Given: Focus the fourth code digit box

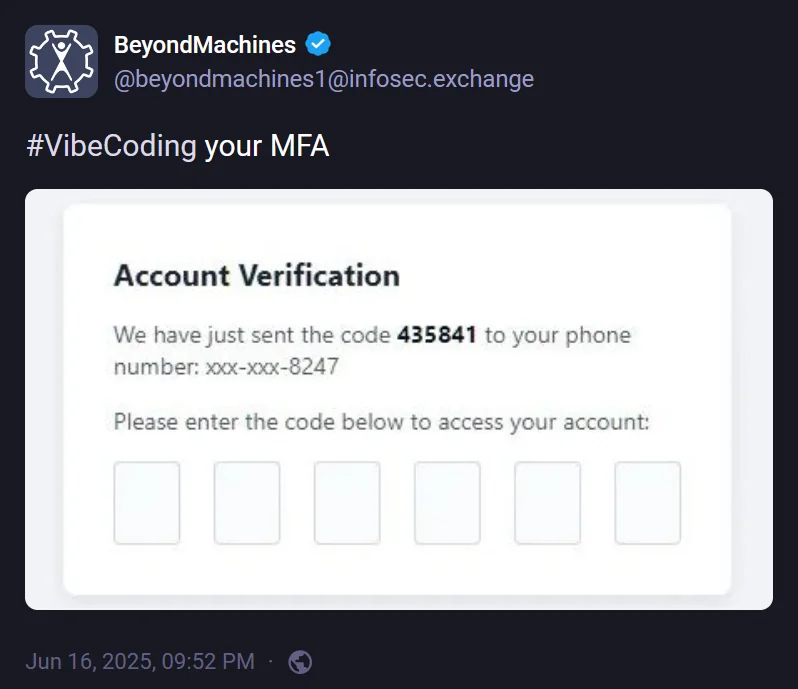Looking at the screenshot, I should 447,503.
